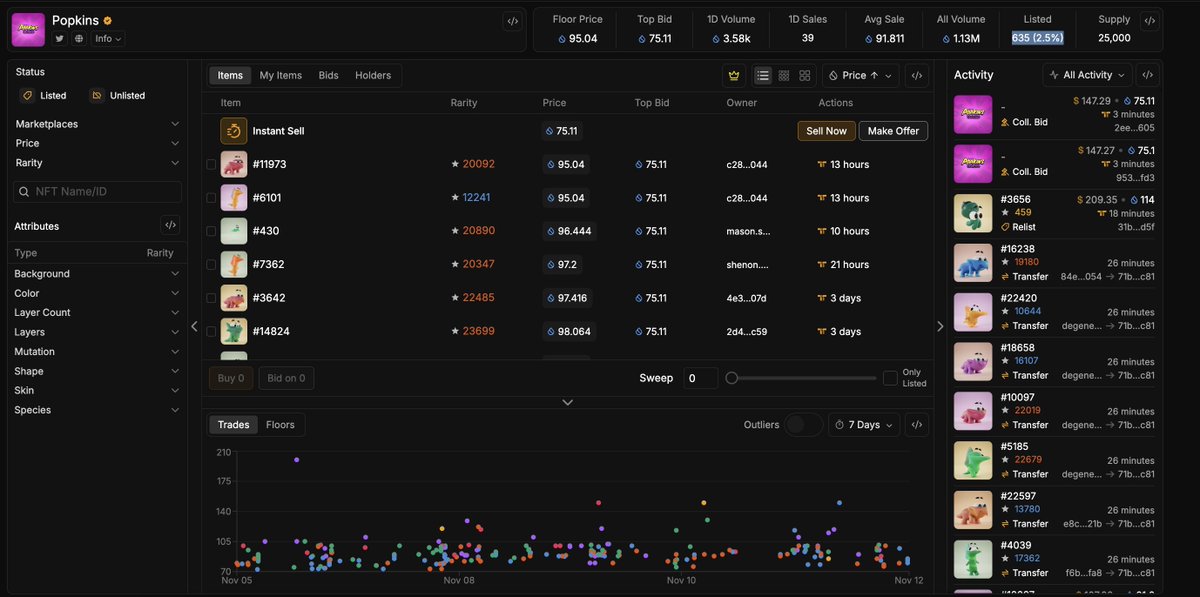Switch to the Holders tab
Image resolution: width=1200 pixels, height=597 pixels.
click(x=373, y=75)
